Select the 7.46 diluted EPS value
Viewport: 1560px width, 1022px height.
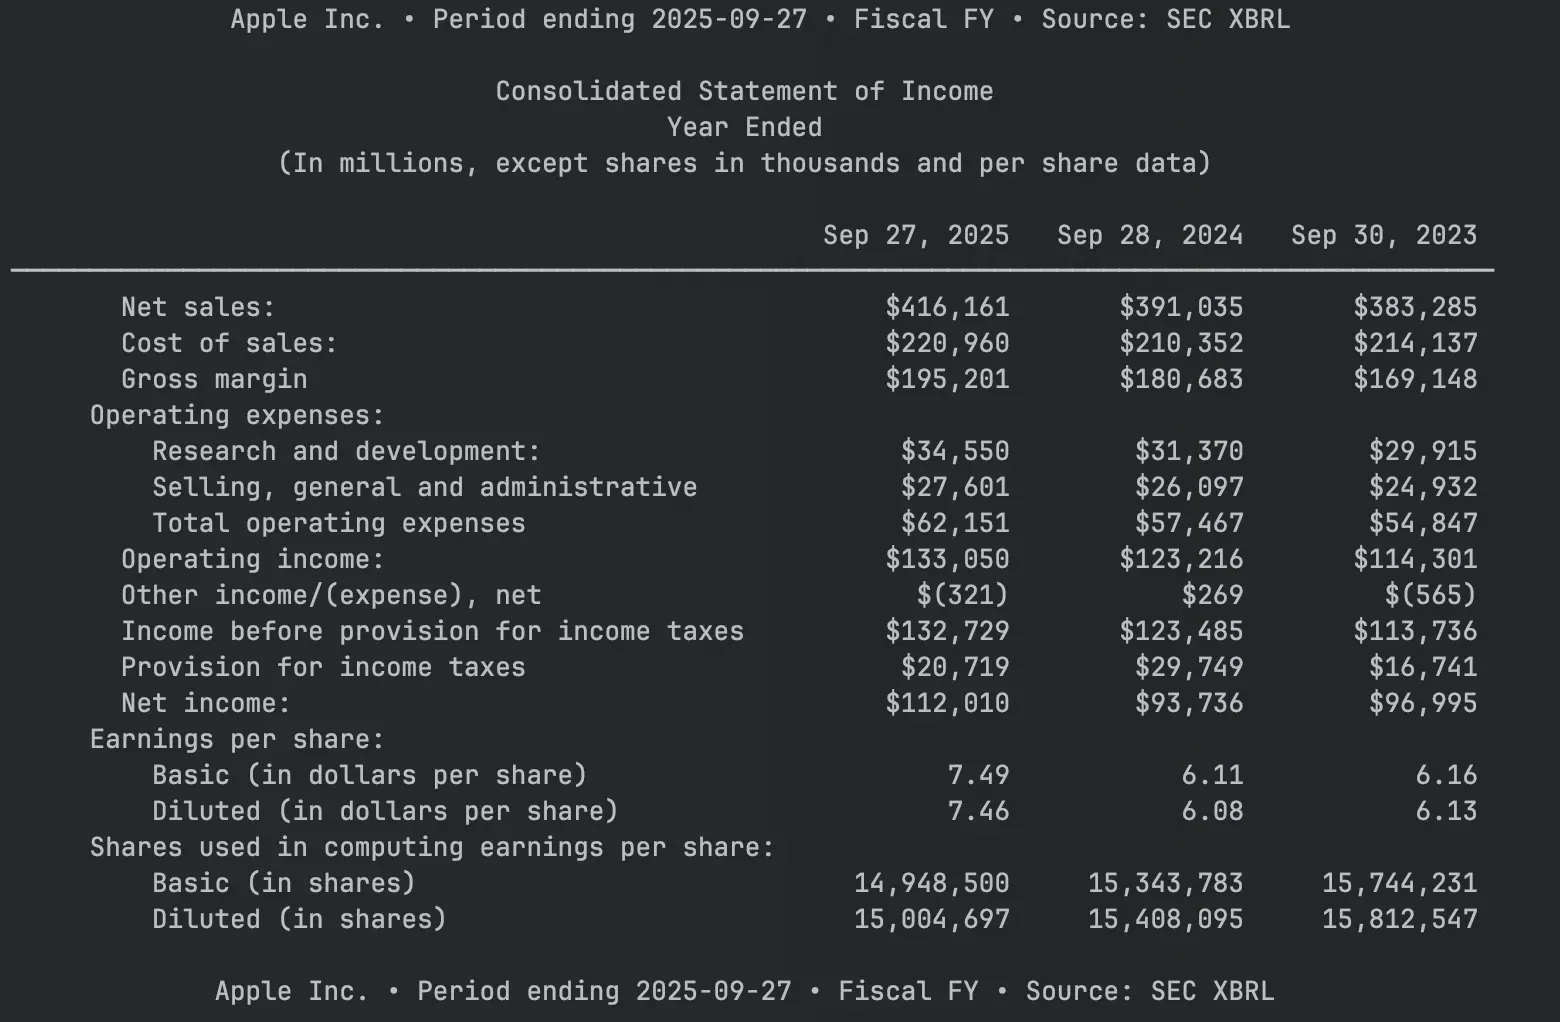point(978,811)
